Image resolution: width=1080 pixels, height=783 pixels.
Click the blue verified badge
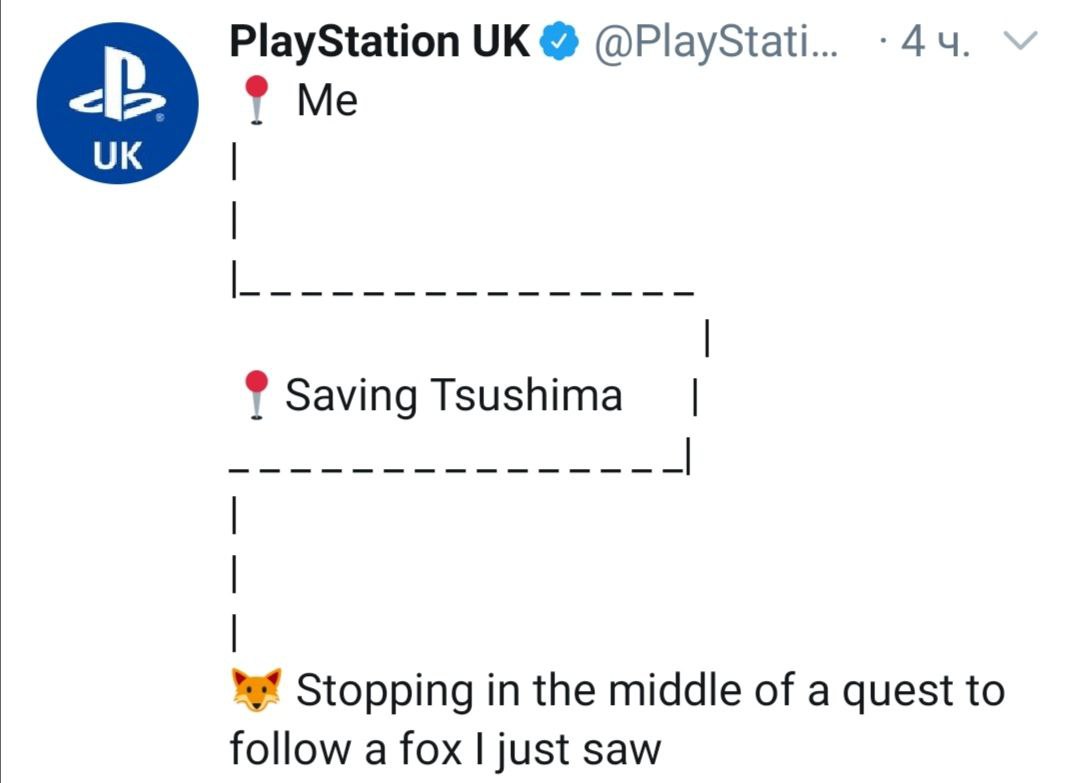[559, 41]
